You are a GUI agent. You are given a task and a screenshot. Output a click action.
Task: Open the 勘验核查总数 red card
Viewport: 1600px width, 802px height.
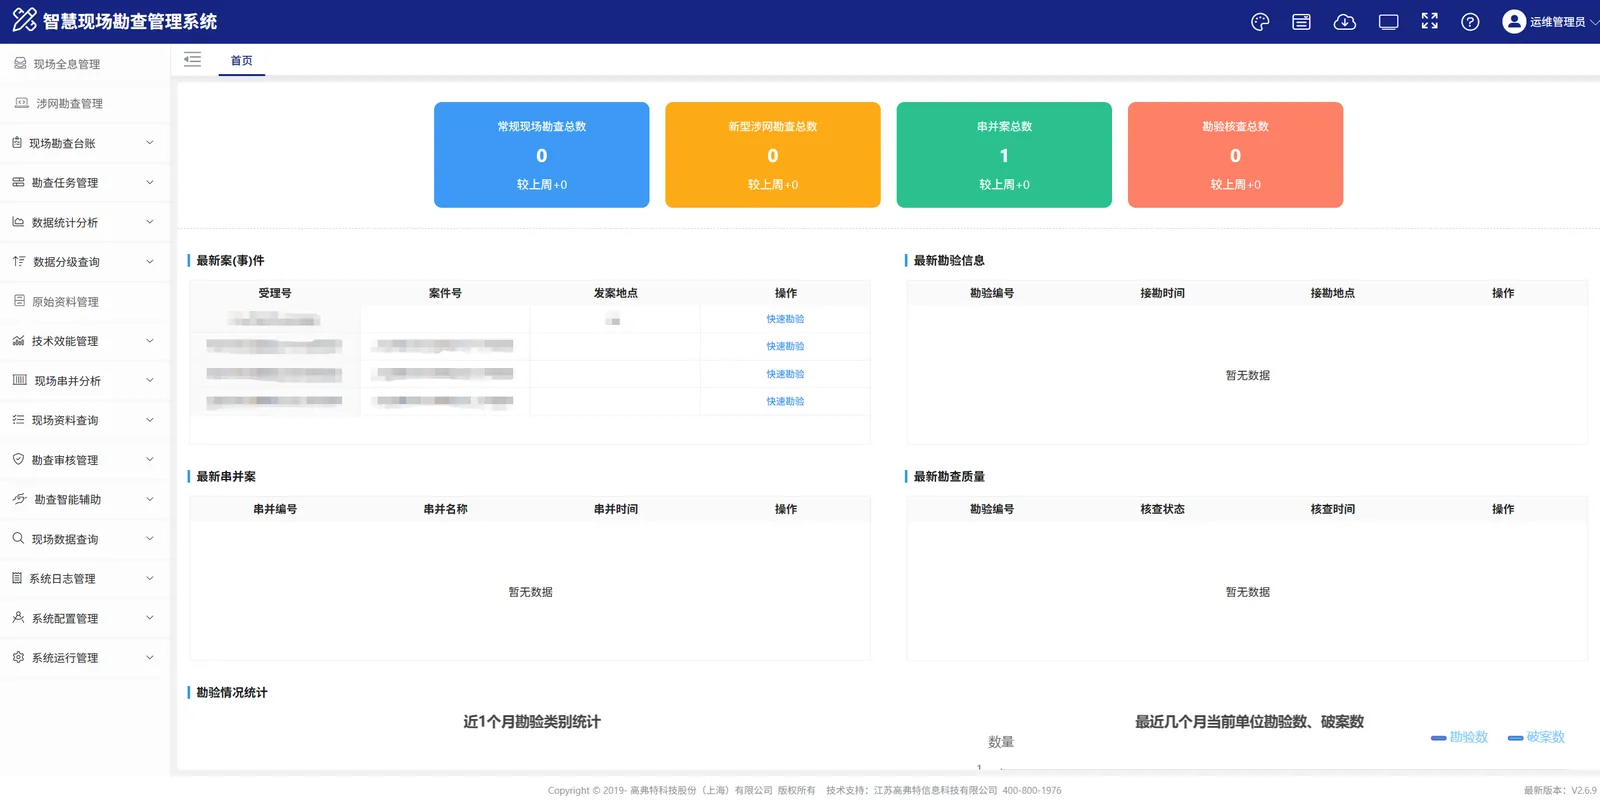(1235, 155)
